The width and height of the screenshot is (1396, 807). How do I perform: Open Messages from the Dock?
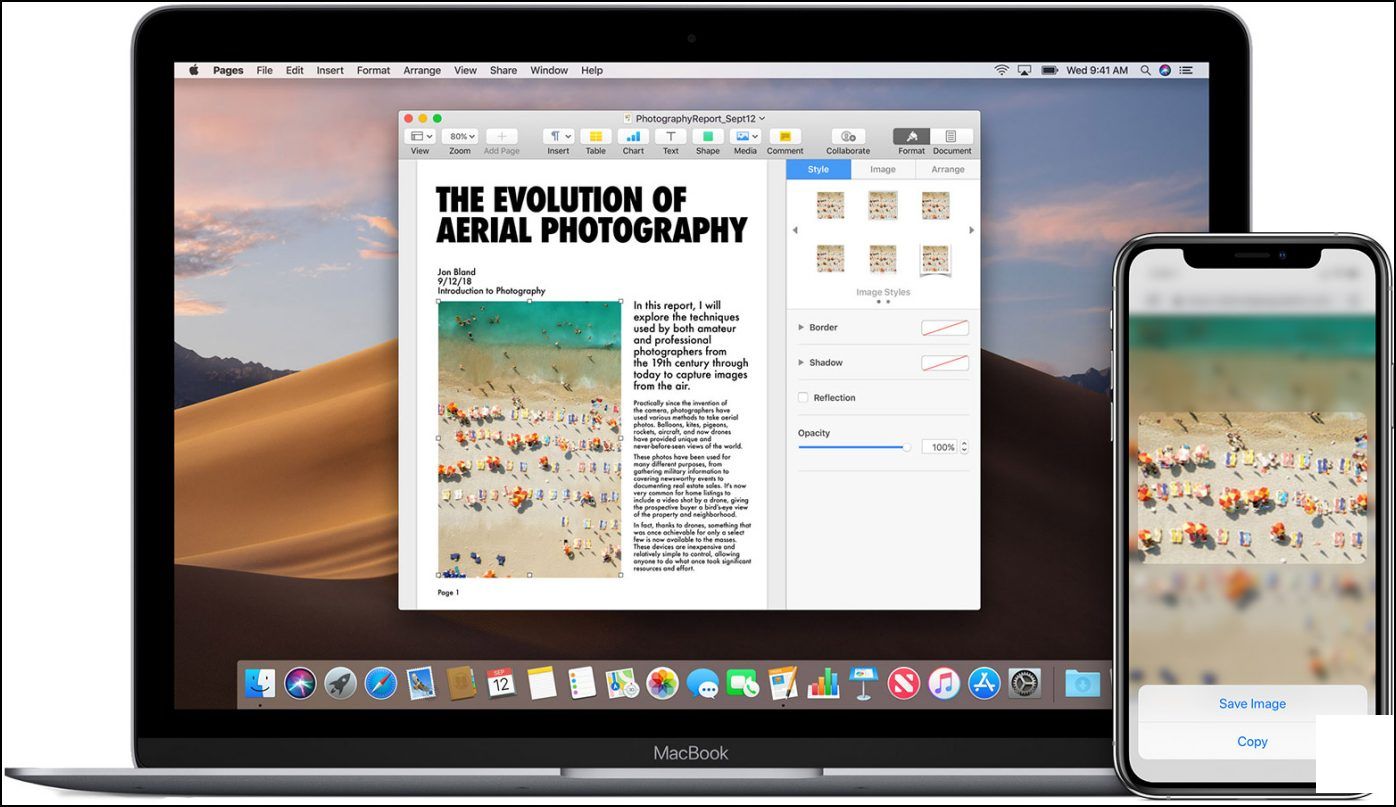point(702,685)
